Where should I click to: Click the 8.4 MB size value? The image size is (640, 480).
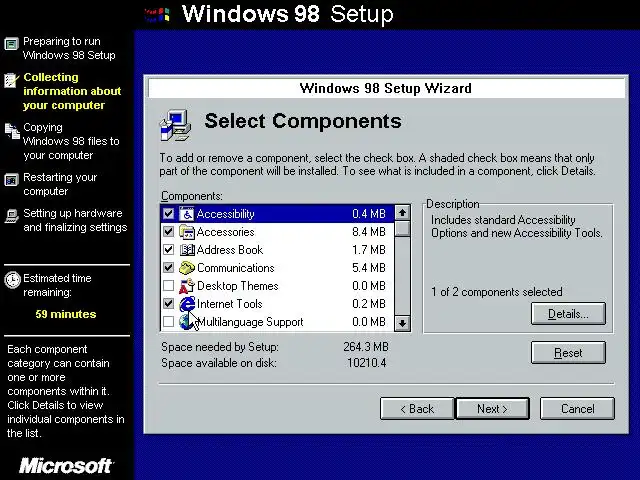369,232
